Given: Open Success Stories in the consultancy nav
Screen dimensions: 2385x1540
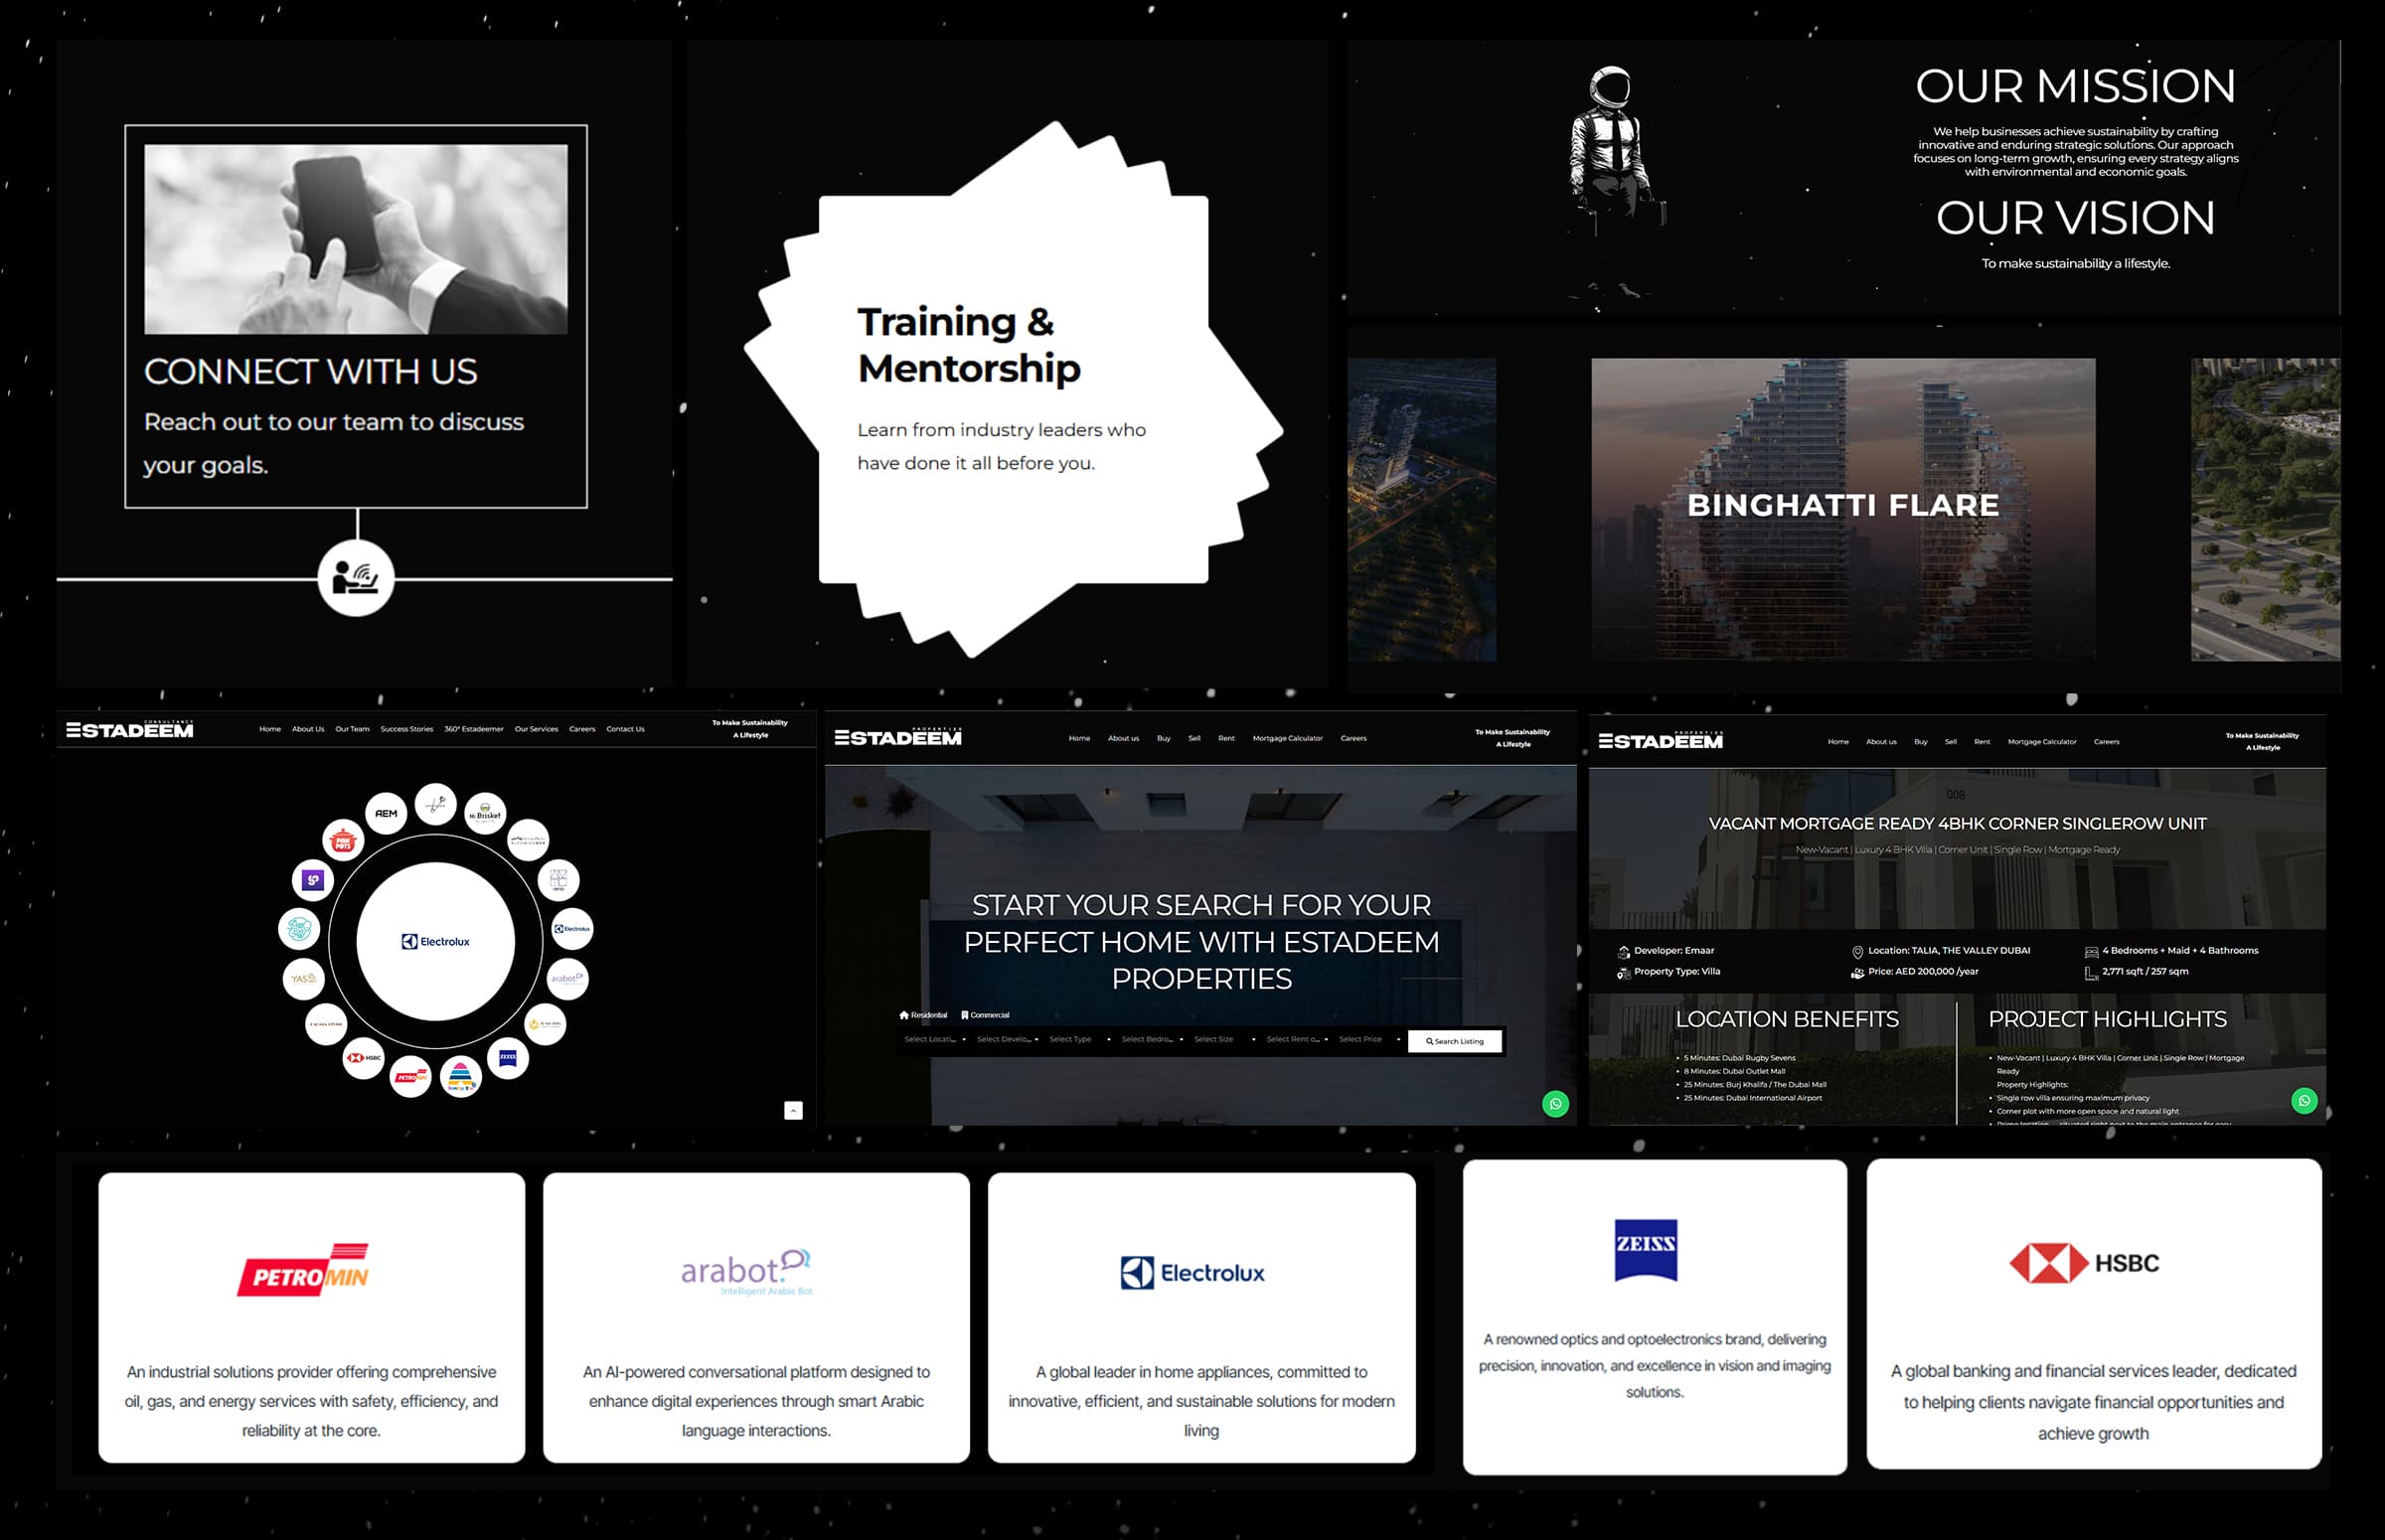Looking at the screenshot, I should (x=407, y=729).
